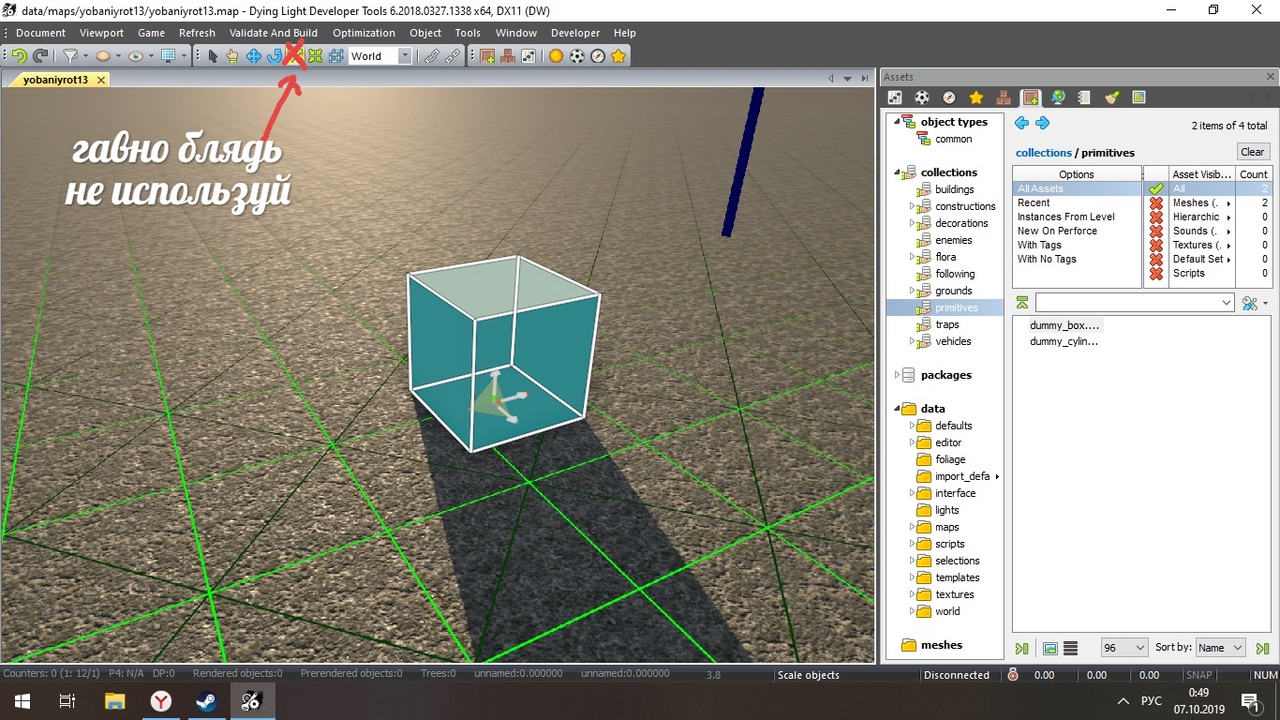The width and height of the screenshot is (1280, 720).
Task: Open the thumbnail size 96 dropdown
Action: click(1124, 648)
